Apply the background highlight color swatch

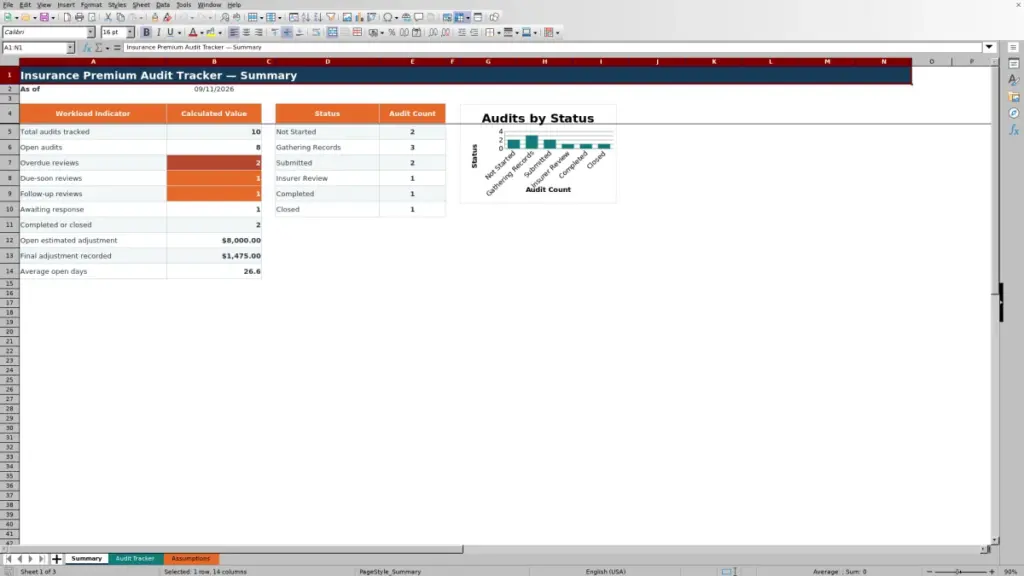[210, 32]
